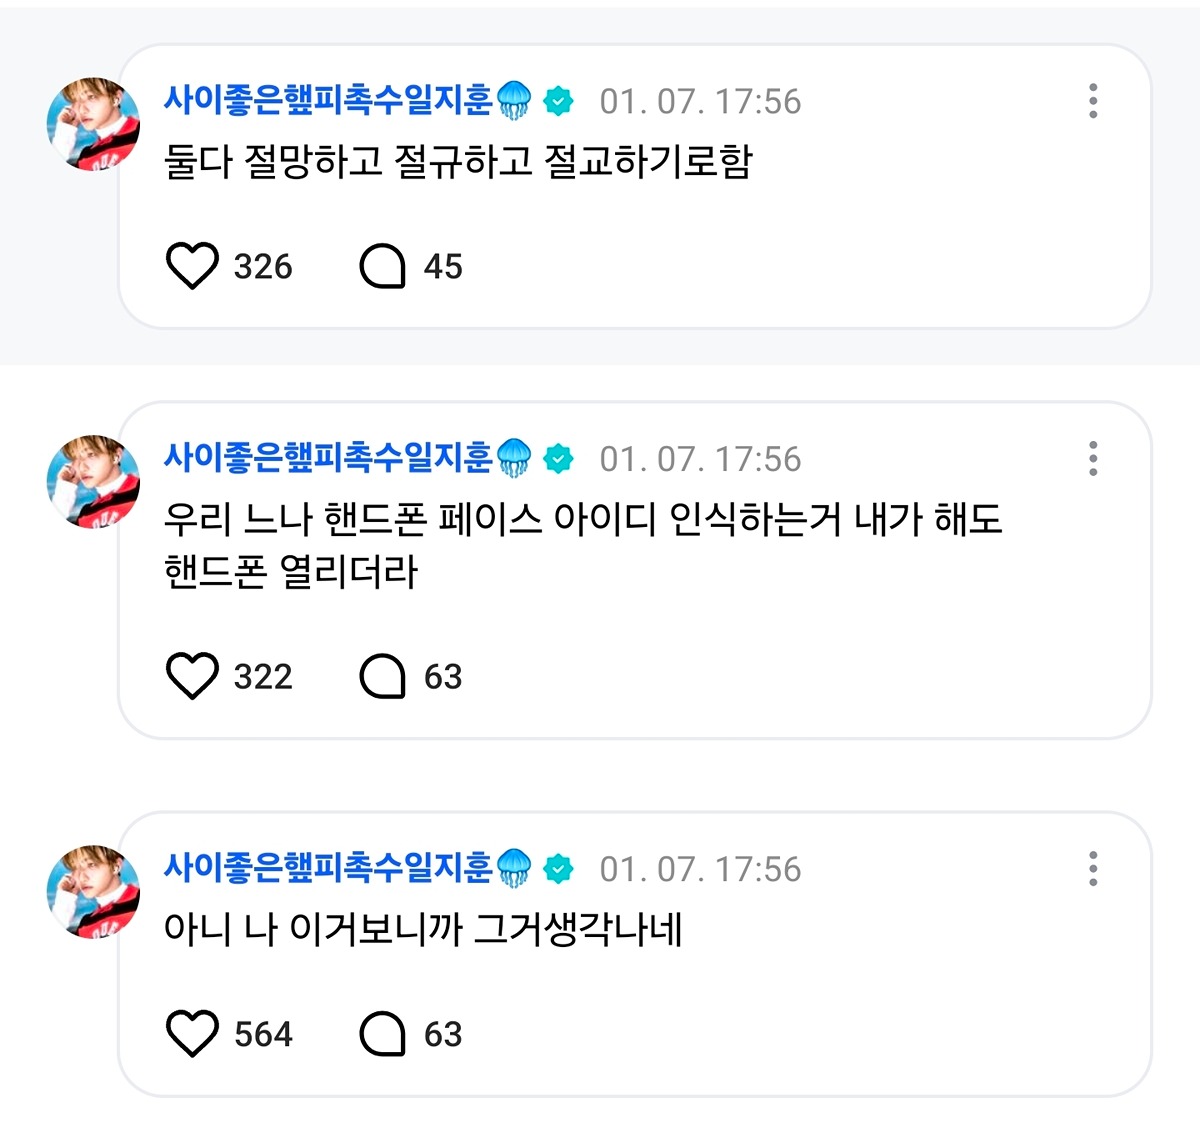Image resolution: width=1200 pixels, height=1133 pixels.
Task: Open profile picture beside the third post
Action: pyautogui.click(x=93, y=892)
